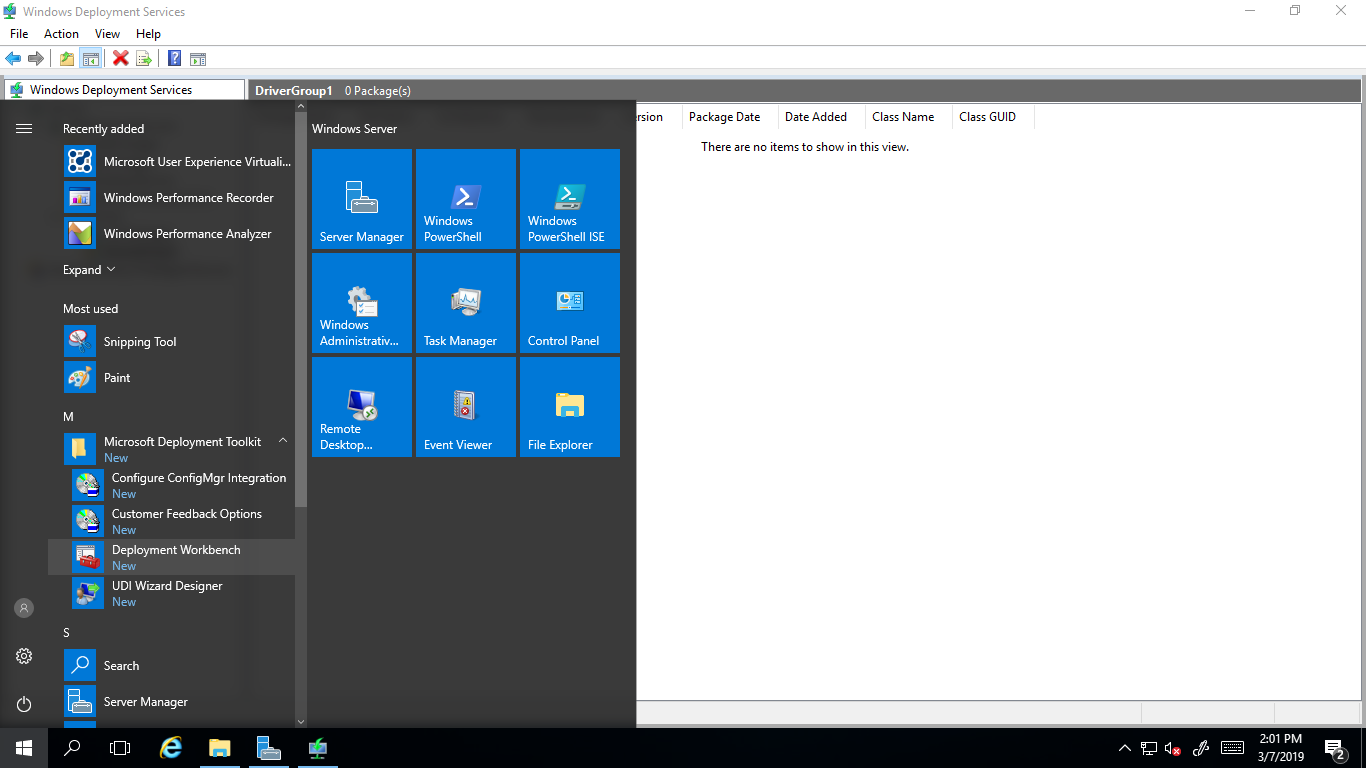Click the Export List toolbar icon

point(144,58)
